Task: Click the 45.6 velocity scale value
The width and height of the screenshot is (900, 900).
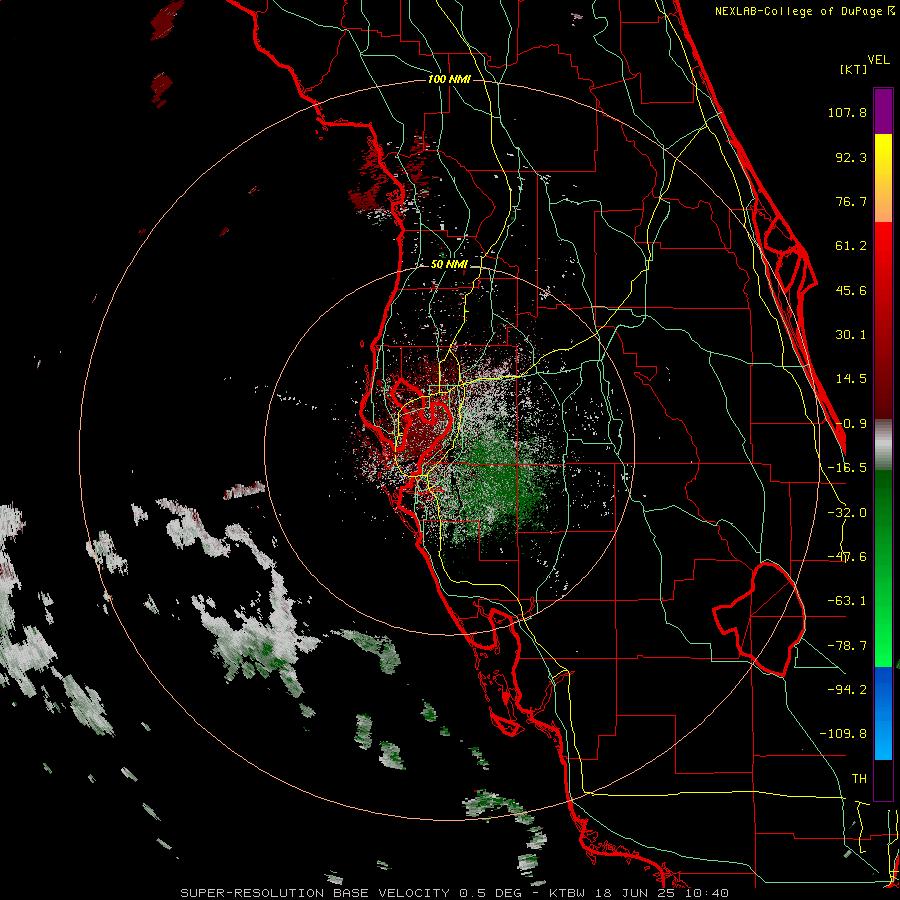Action: click(851, 290)
